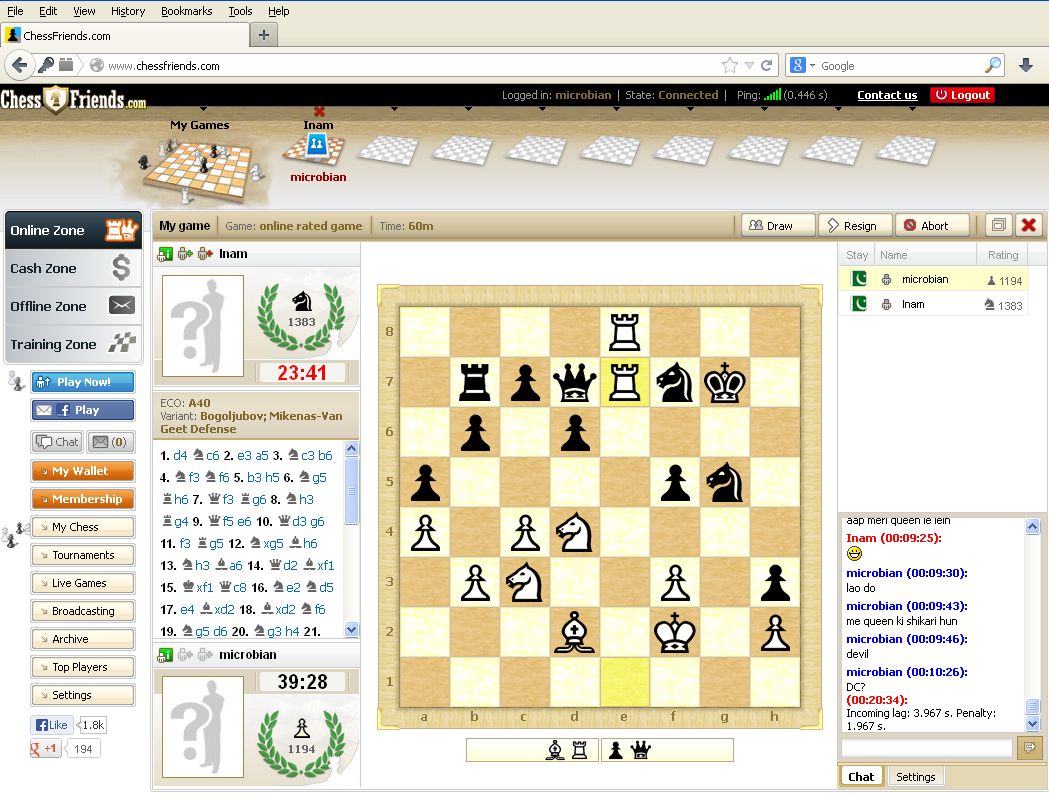
Task: Close Inam game with red X
Action: (319, 111)
